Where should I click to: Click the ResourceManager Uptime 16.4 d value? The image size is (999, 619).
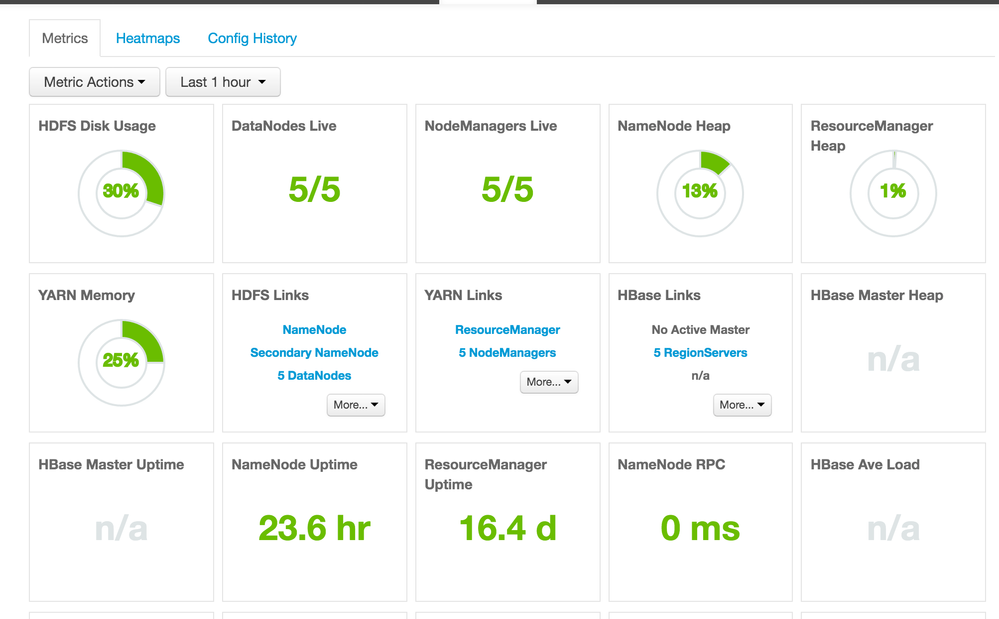point(508,529)
